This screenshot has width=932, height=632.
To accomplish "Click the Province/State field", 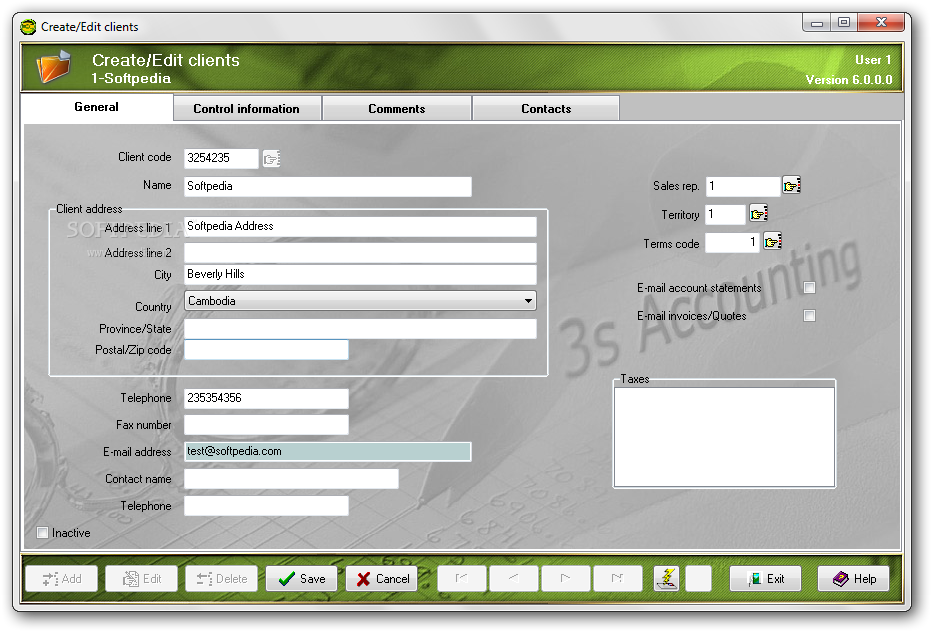I will (360, 329).
